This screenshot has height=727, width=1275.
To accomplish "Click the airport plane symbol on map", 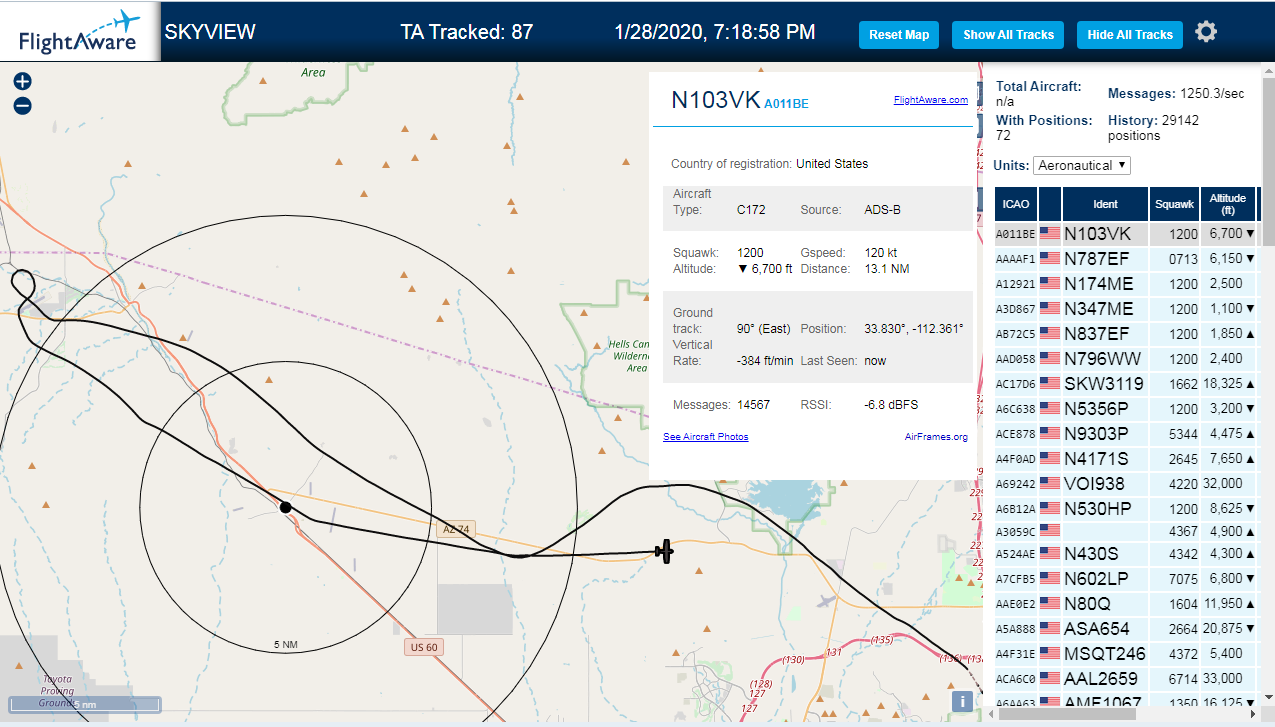I will coord(827,600).
